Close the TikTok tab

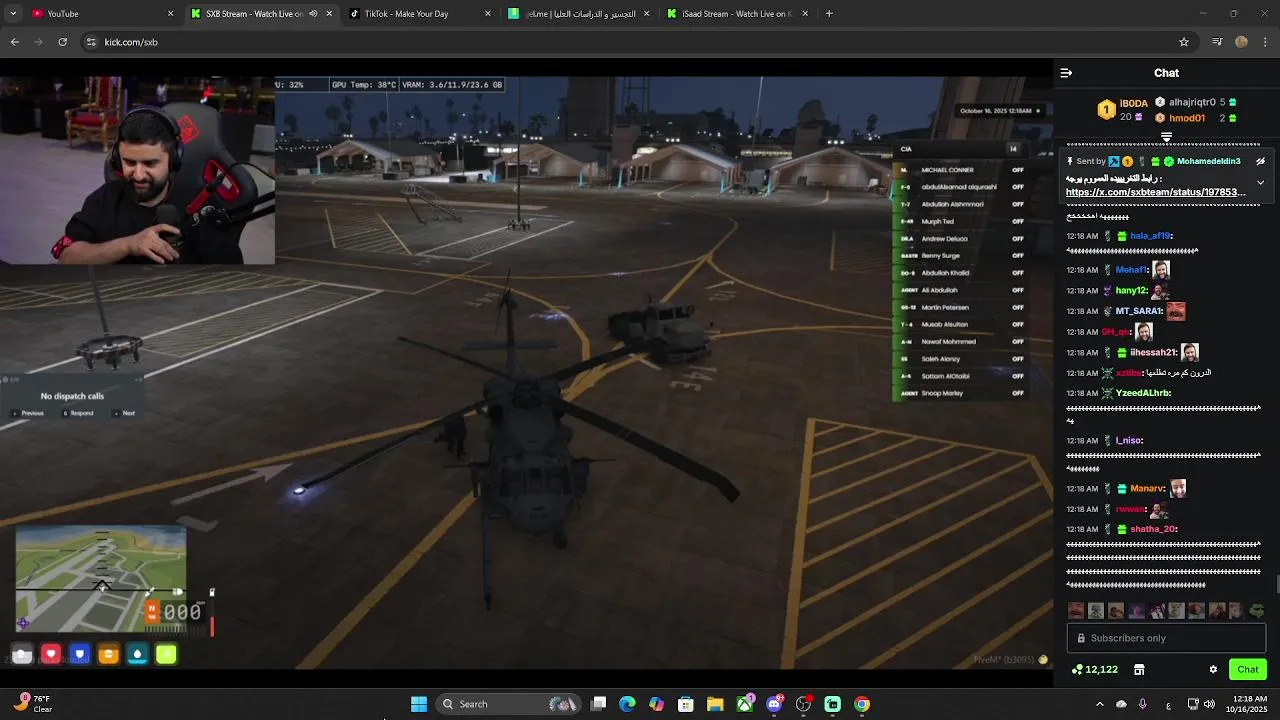tap(488, 14)
